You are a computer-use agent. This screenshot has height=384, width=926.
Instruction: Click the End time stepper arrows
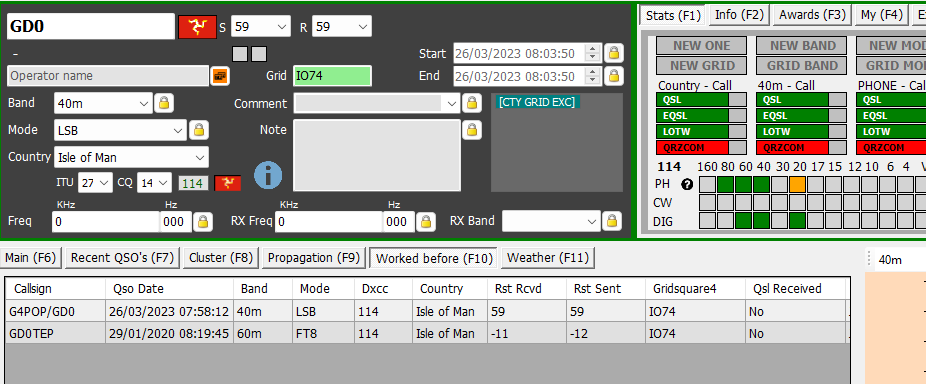point(592,76)
